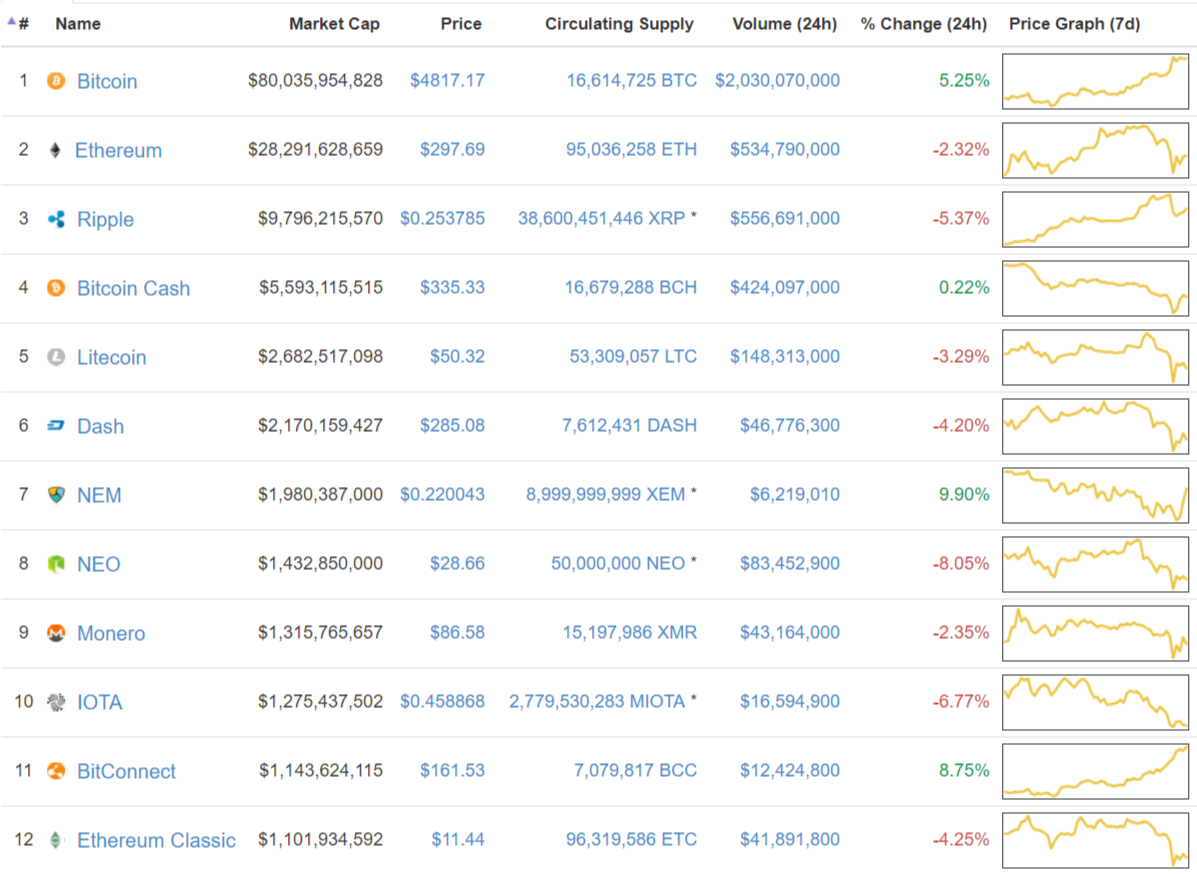Click the NEM shield icon
The height and width of the screenshot is (874, 1197).
[56, 495]
